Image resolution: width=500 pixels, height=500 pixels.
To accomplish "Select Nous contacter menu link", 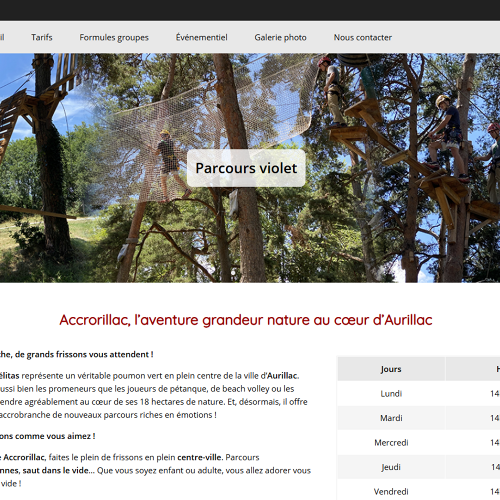I will [363, 37].
